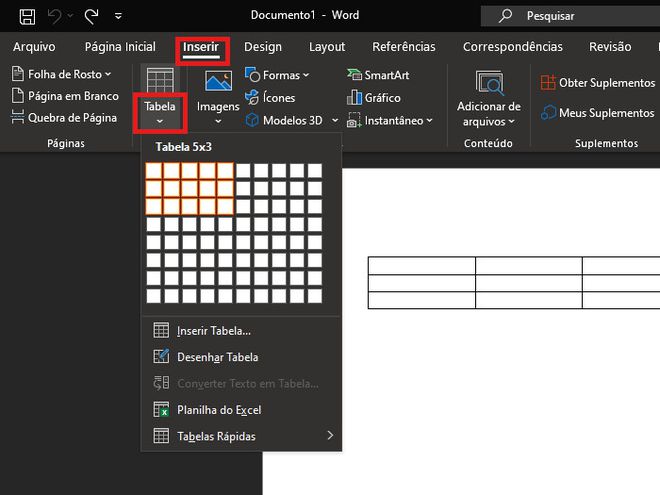Open the Referências tab
This screenshot has width=660, height=495.
tap(404, 47)
